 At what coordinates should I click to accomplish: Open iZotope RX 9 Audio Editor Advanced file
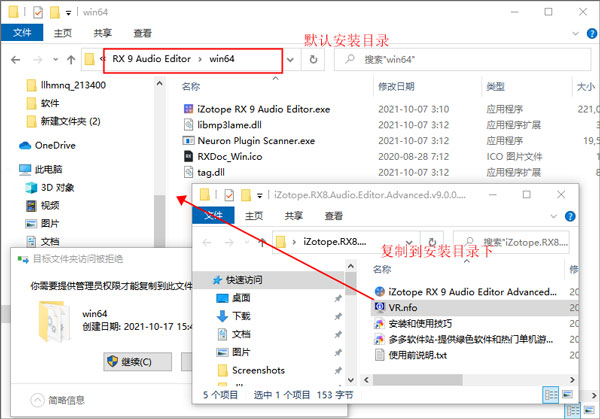point(470,292)
